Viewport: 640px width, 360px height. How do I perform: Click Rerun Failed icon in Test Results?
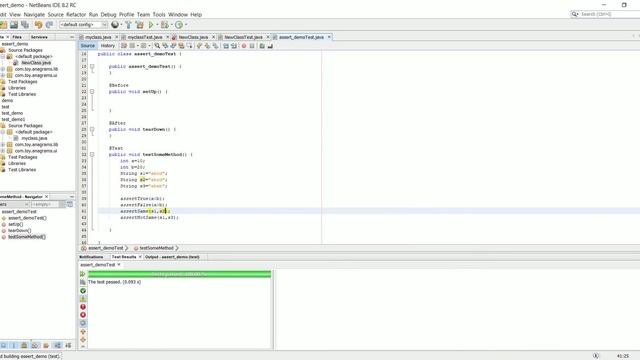tap(83, 282)
